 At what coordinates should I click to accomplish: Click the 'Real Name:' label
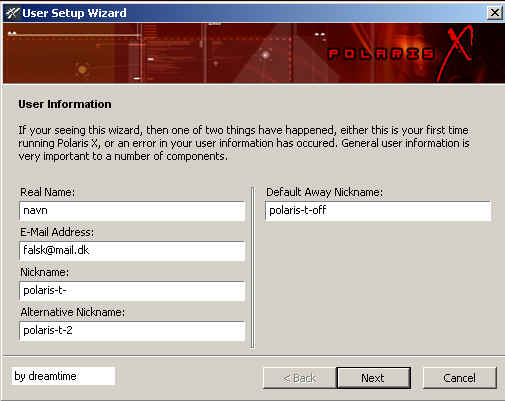point(48,192)
